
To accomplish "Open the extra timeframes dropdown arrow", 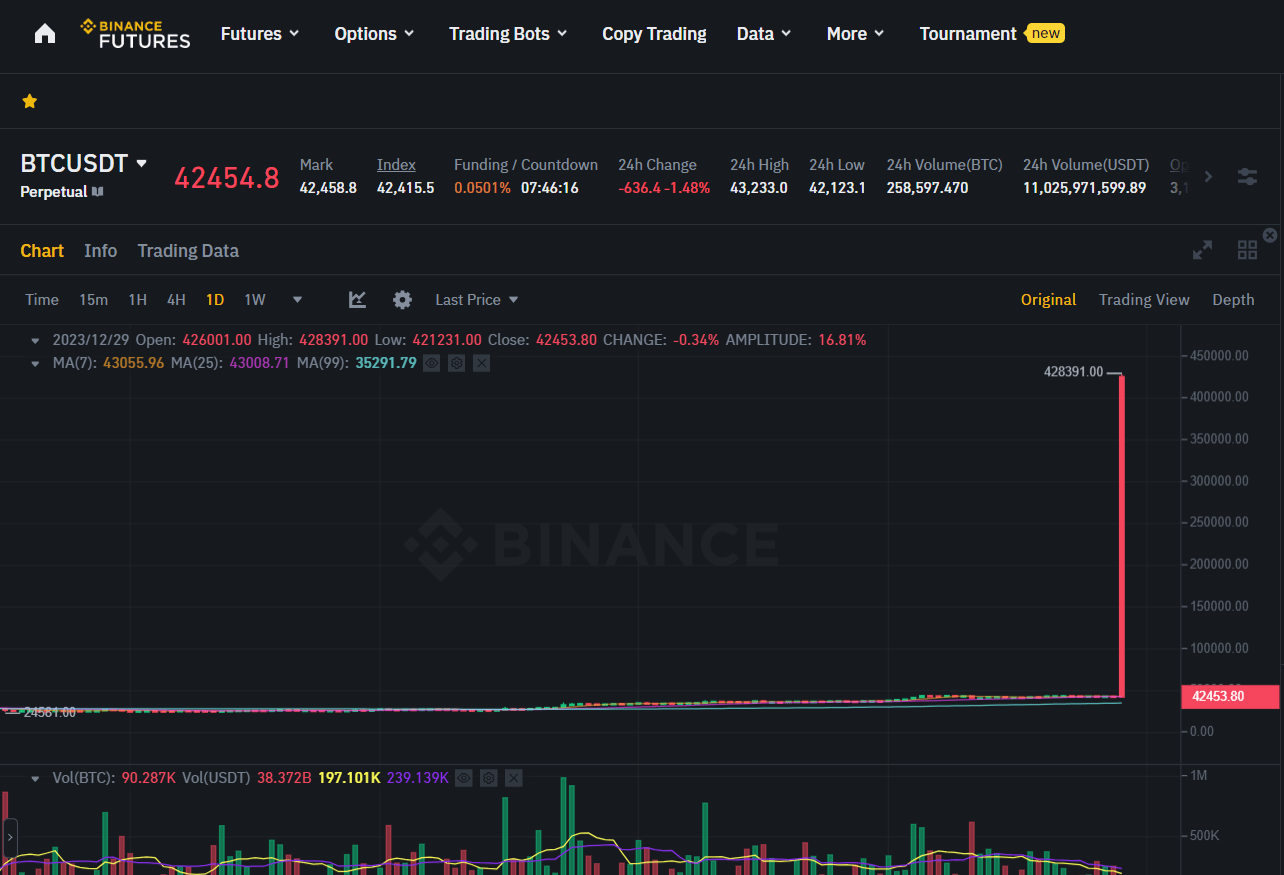I will click(x=296, y=299).
